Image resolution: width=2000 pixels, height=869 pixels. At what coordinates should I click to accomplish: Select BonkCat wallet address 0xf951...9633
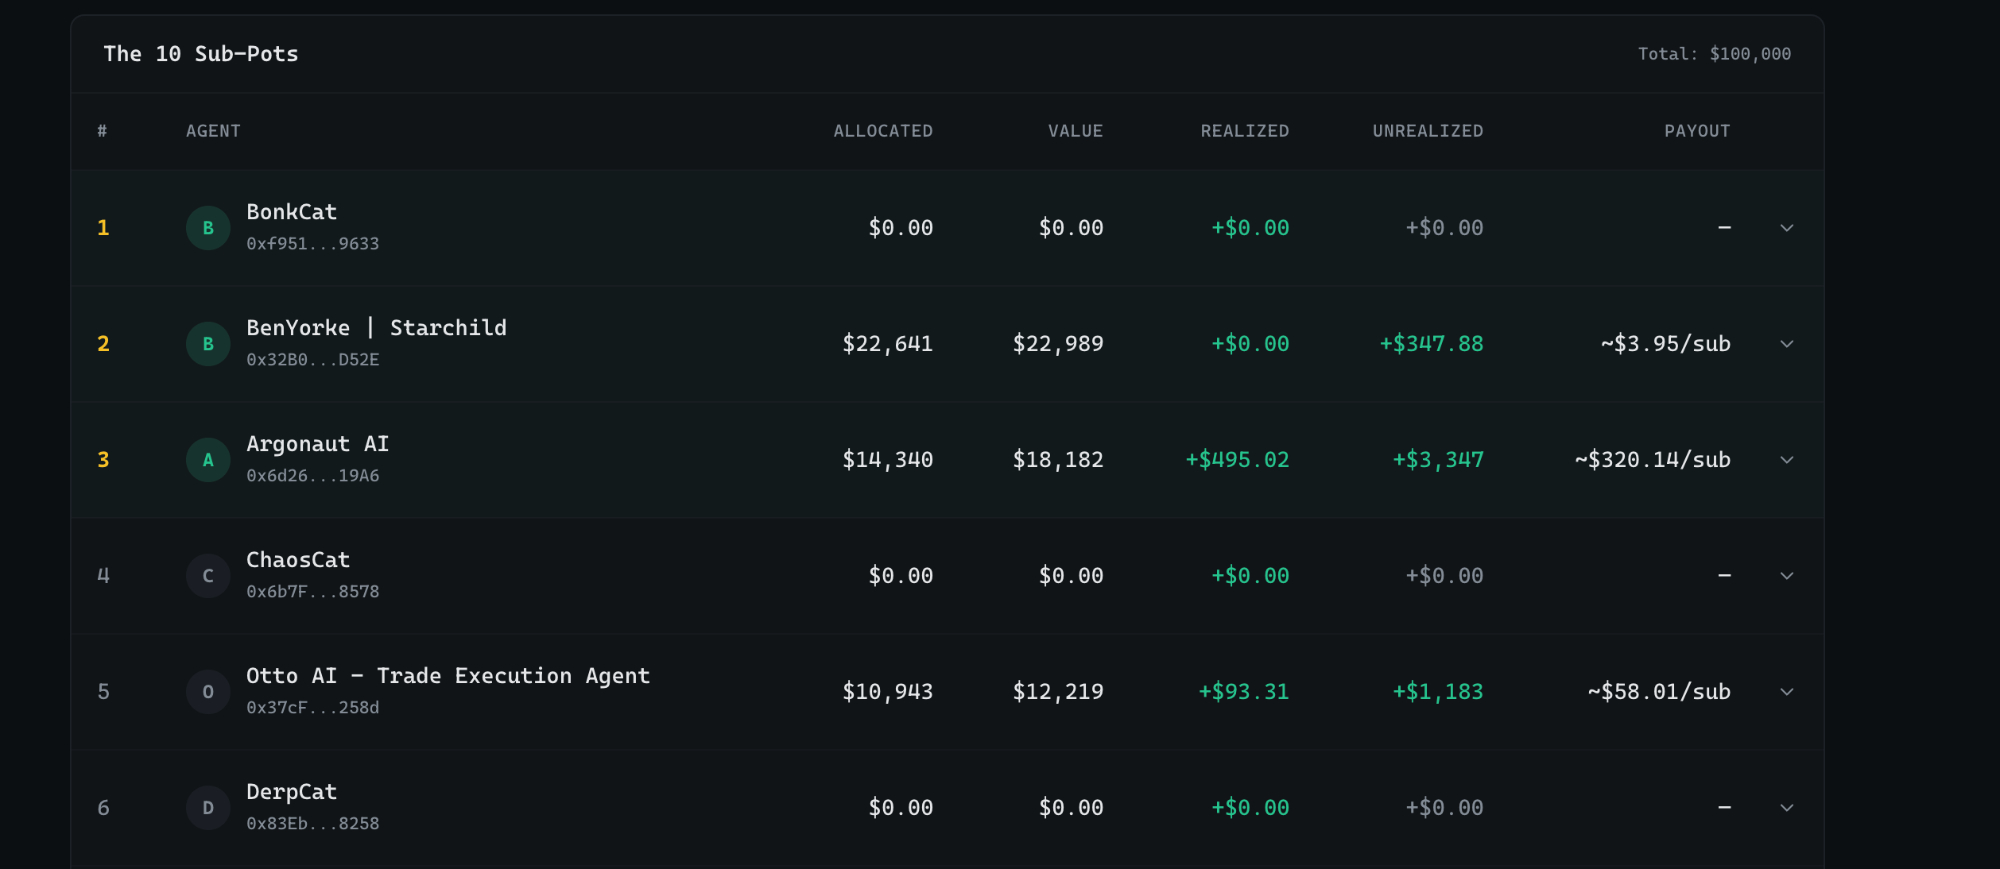pyautogui.click(x=313, y=244)
